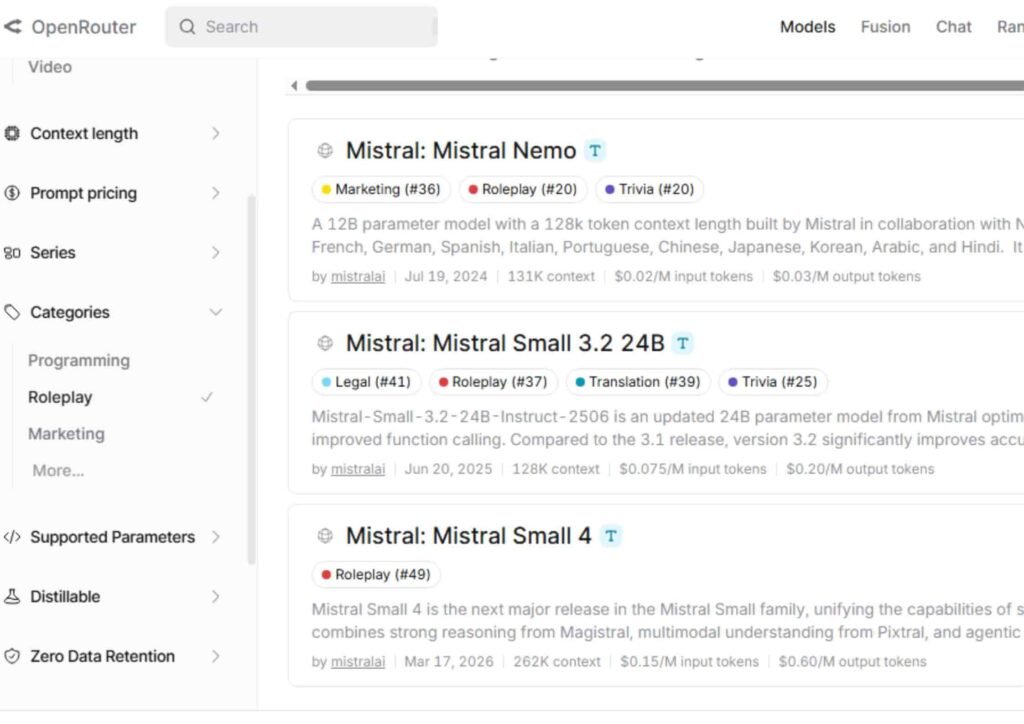Viewport: 1024px width, 724px height.
Task: Click the model icon beside Mistral Small 3.2 24B
Action: (x=325, y=343)
